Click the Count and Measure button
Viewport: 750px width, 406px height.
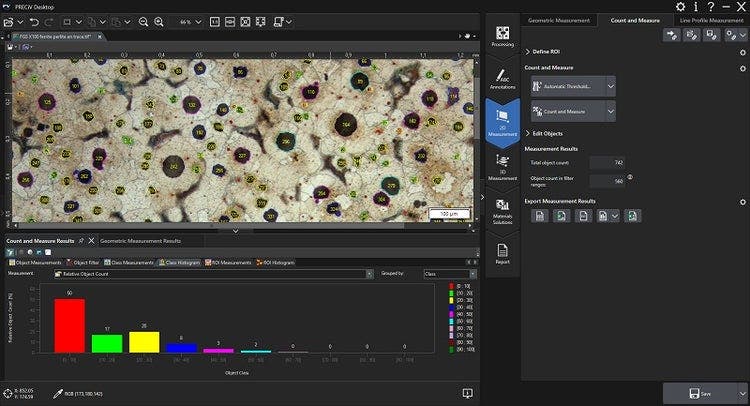coord(565,111)
